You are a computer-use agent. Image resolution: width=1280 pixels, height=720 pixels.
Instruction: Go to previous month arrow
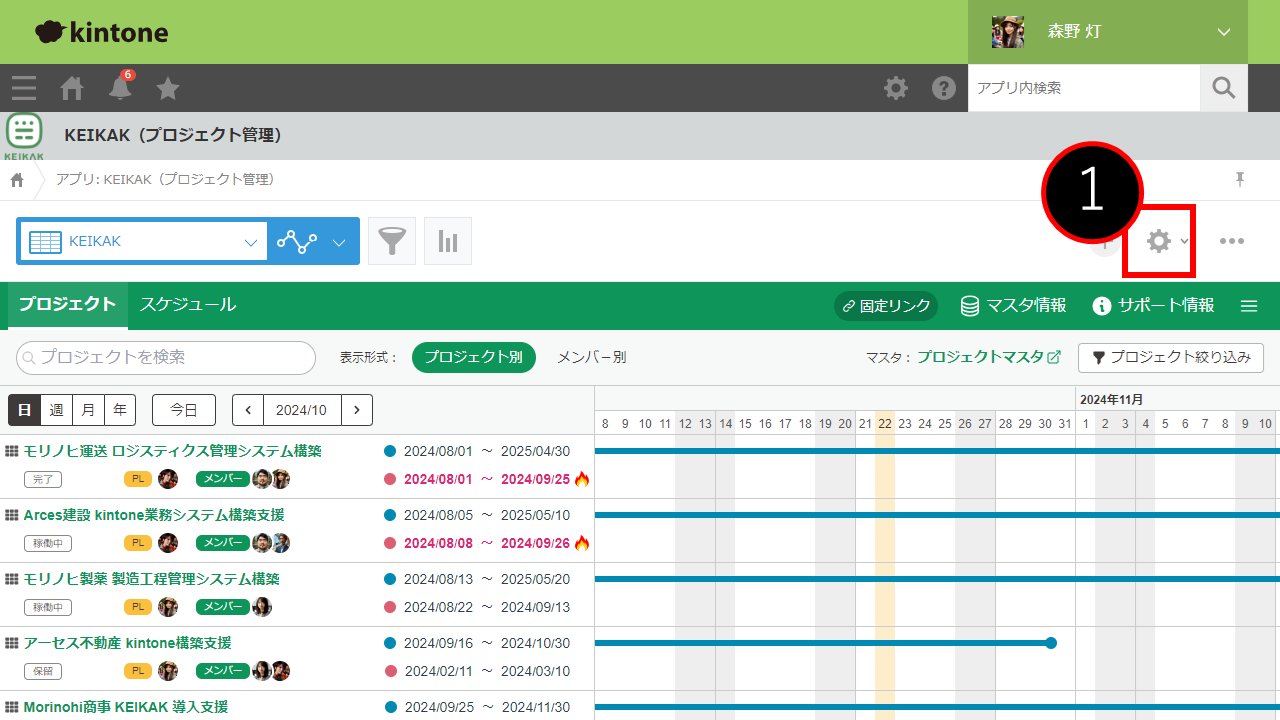[248, 410]
